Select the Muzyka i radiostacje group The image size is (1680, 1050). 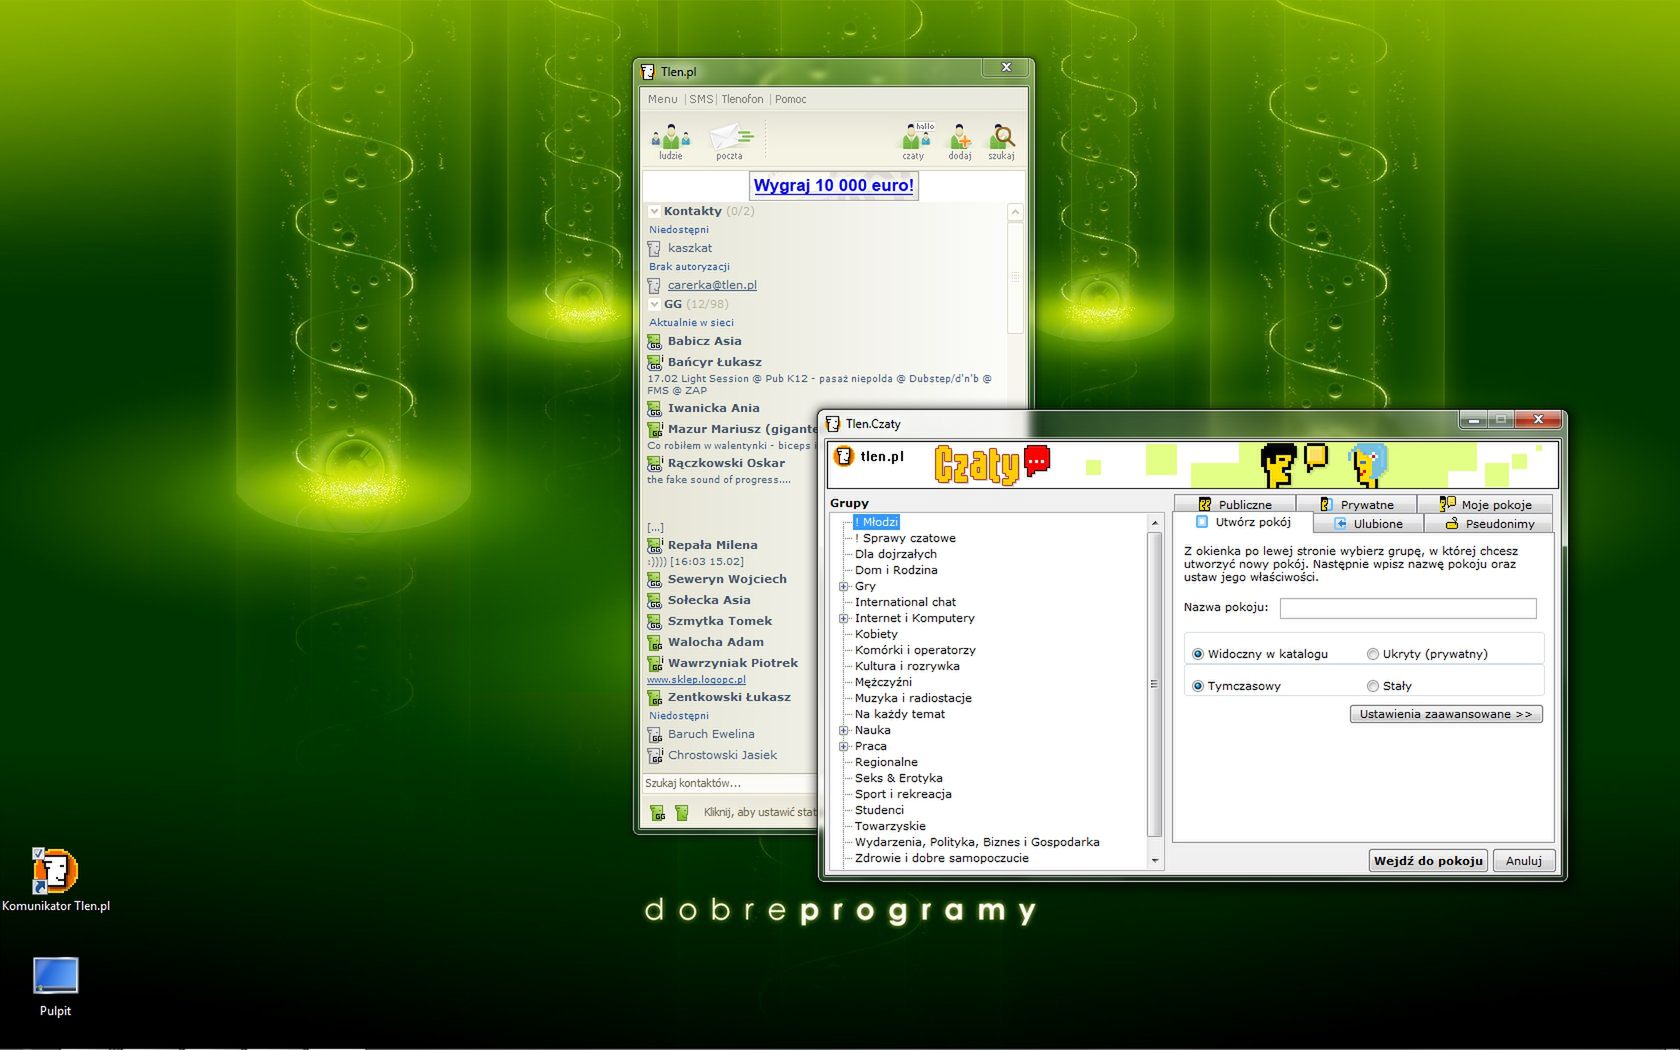(x=913, y=698)
